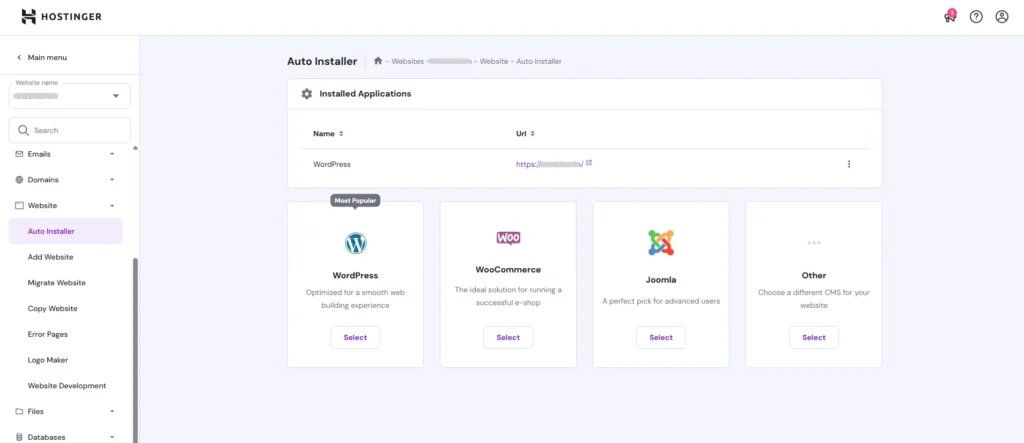
Task: Click the Installed Applications heading
Action: [x=365, y=93]
